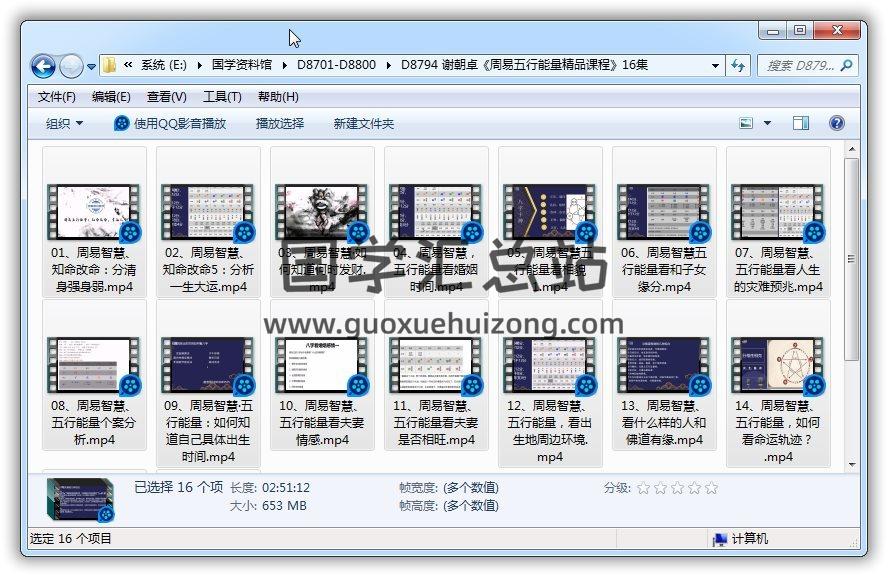Set rating to one star
888x577 pixels.
coord(643,488)
